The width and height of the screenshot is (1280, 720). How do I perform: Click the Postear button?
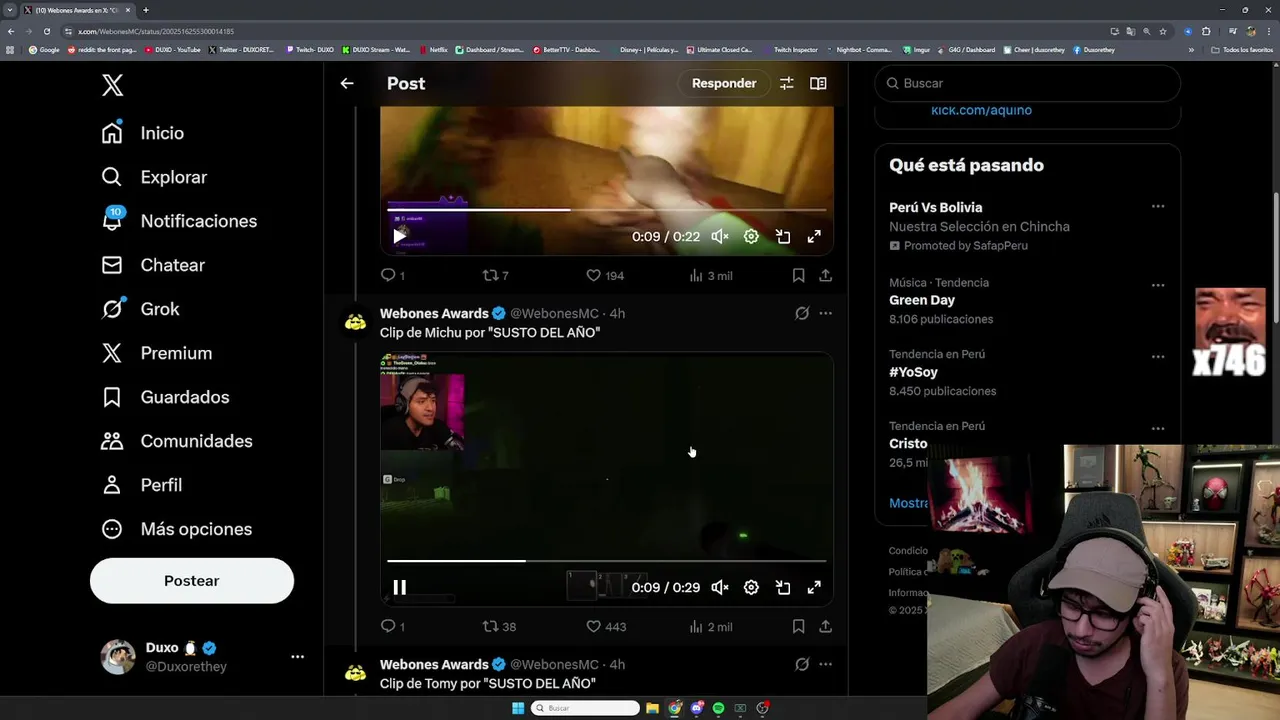[192, 581]
